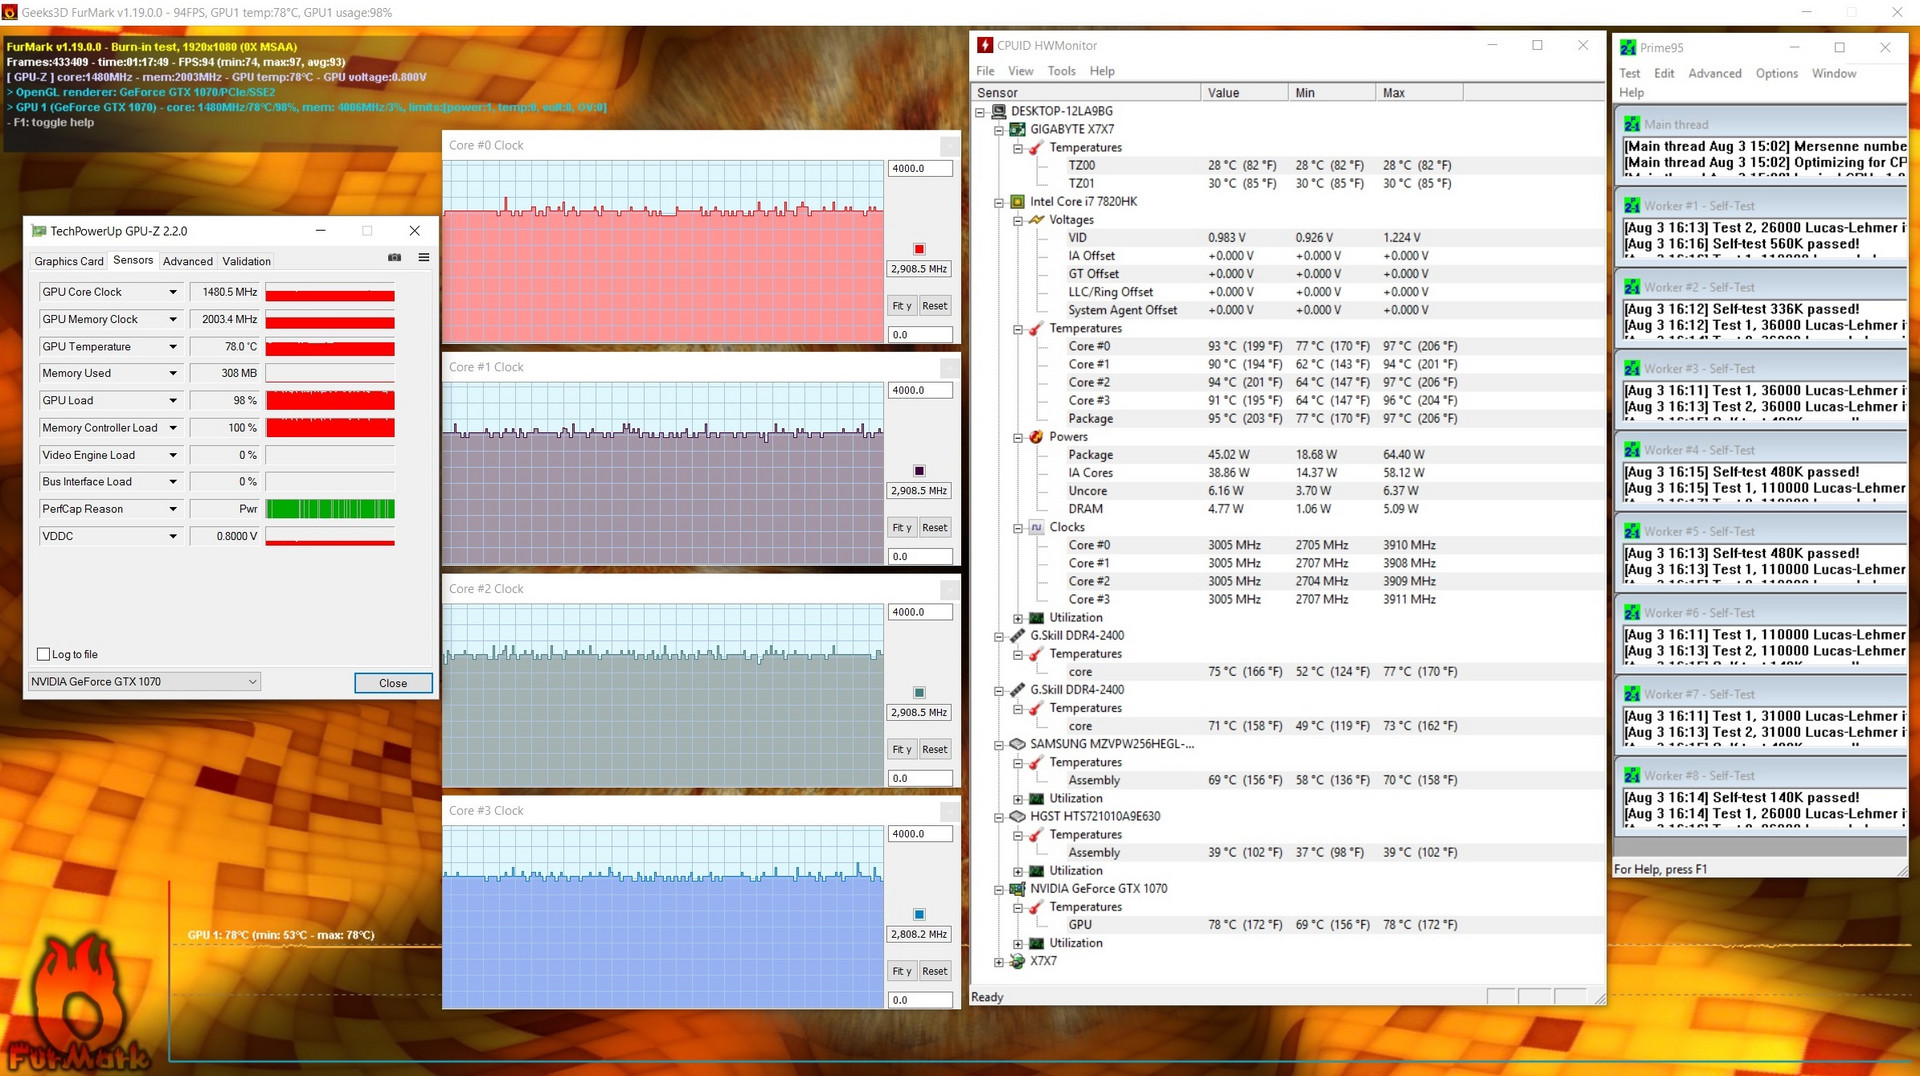Click the thermometer icon under NVIDIA GeForce GTX 1070
The height and width of the screenshot is (1076, 1920).
click(1036, 907)
